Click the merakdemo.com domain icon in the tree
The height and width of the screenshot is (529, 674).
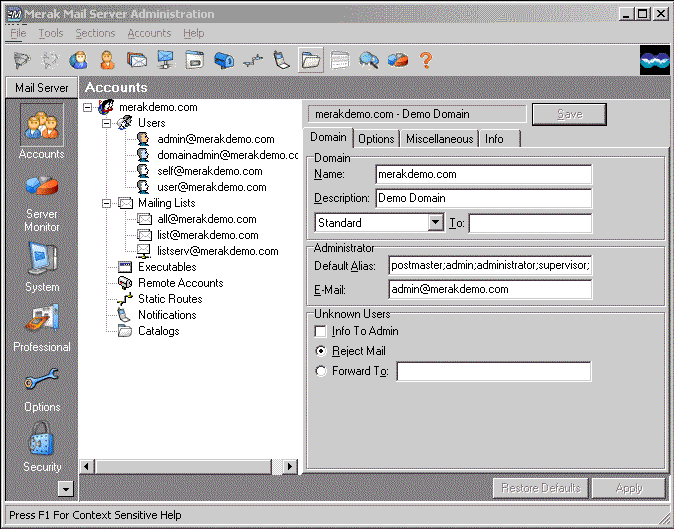pos(106,107)
